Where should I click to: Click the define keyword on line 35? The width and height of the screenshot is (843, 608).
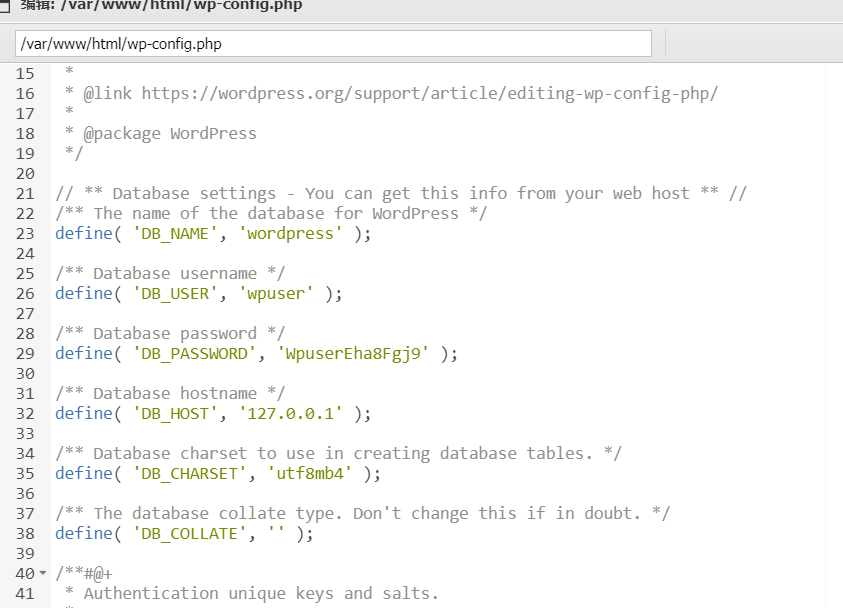[x=83, y=473]
